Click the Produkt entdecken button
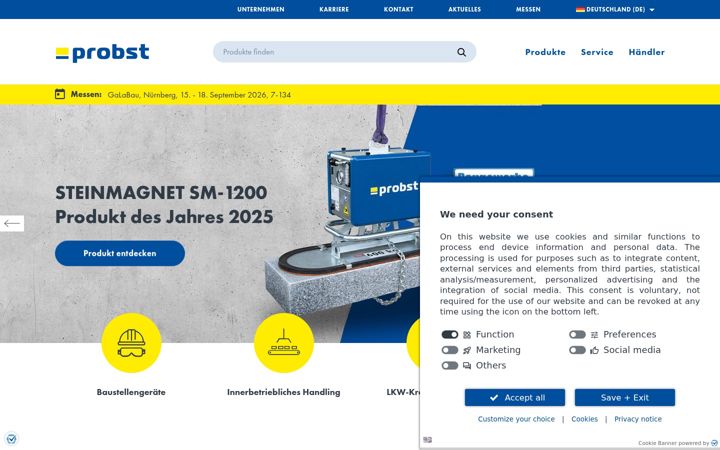This screenshot has width=720, height=450. pyautogui.click(x=120, y=253)
